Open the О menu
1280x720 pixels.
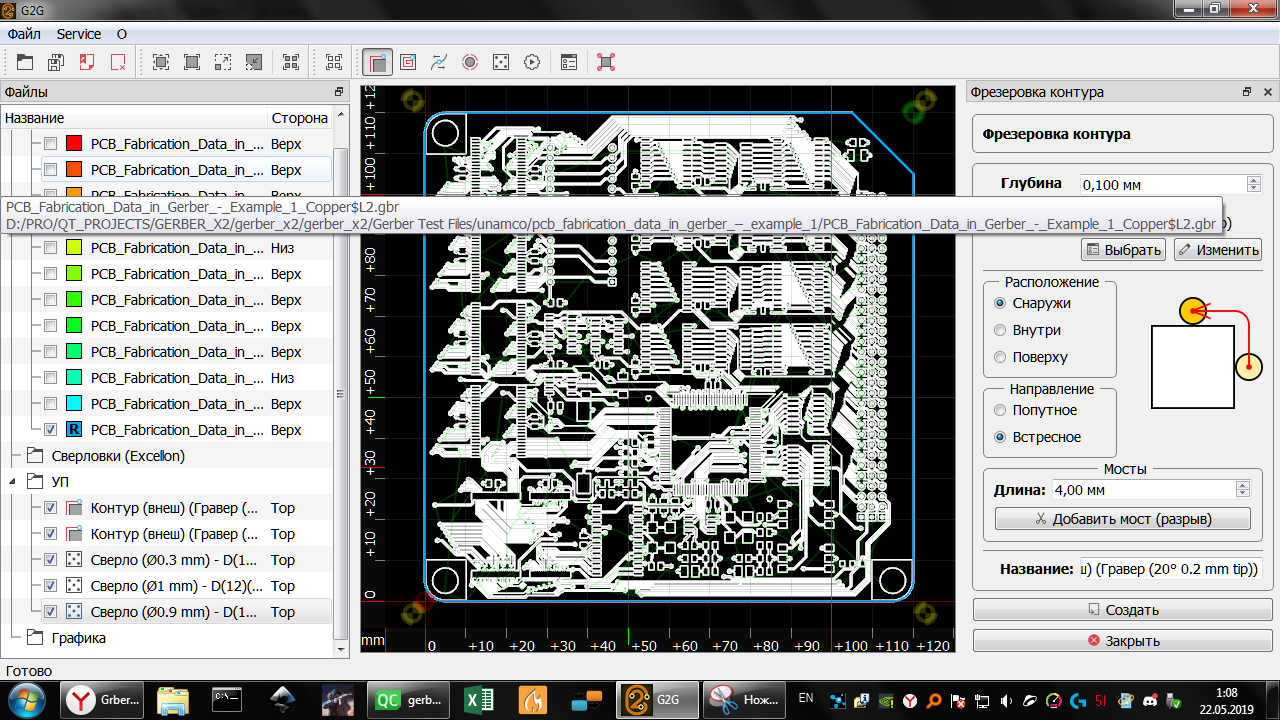point(122,34)
